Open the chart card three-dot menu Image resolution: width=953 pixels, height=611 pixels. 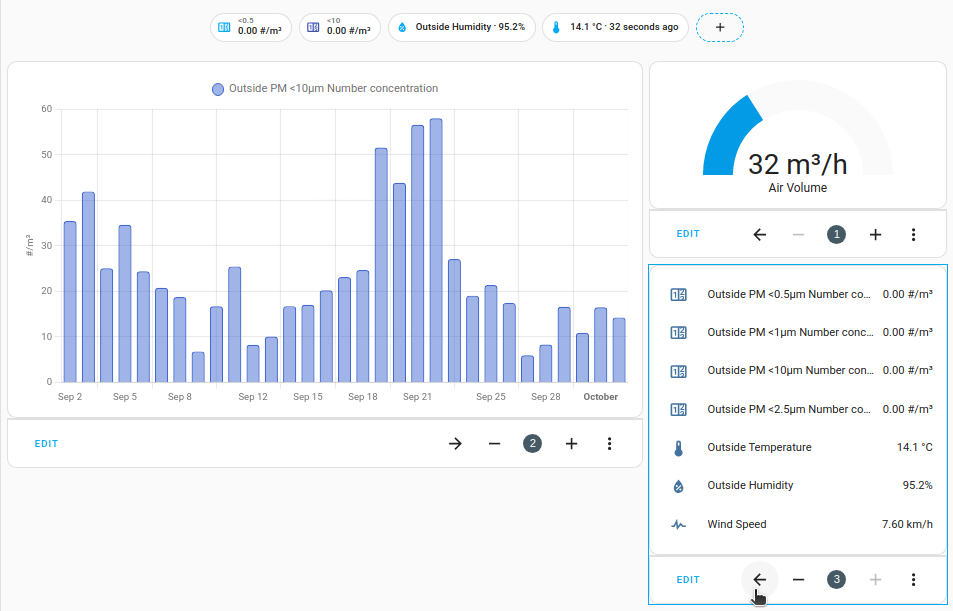[x=609, y=444]
